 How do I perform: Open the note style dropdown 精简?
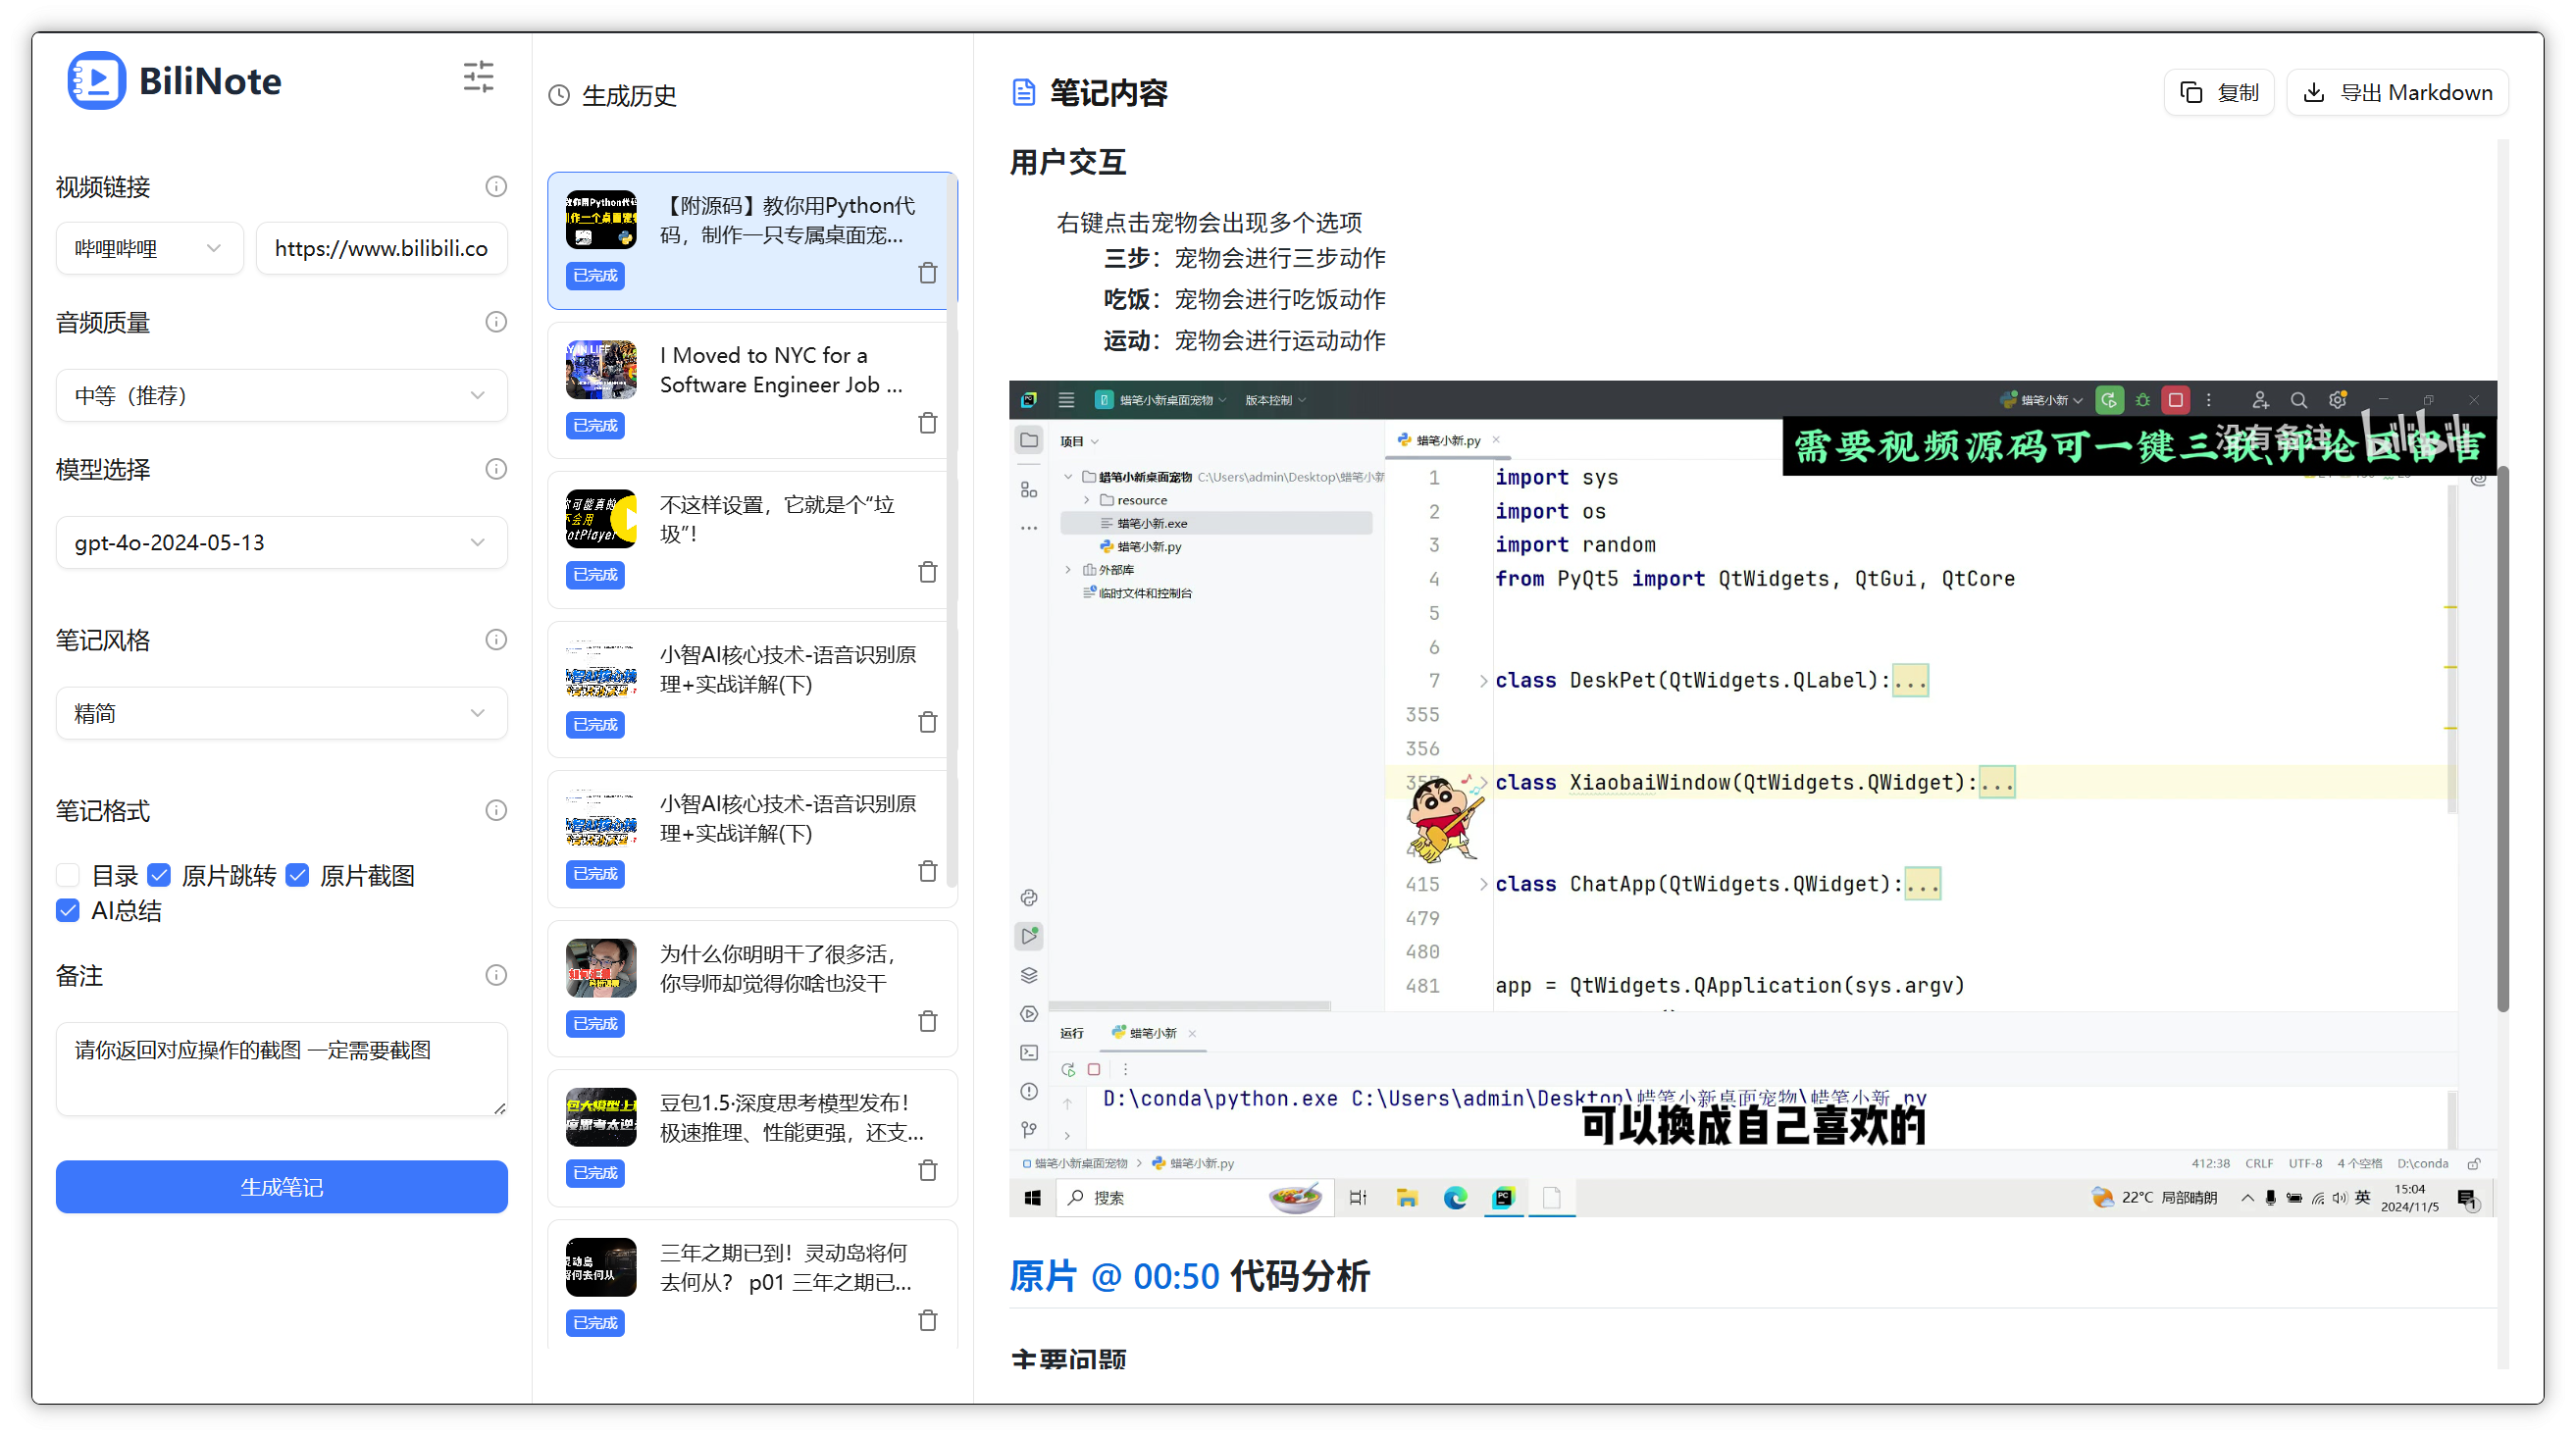281,712
